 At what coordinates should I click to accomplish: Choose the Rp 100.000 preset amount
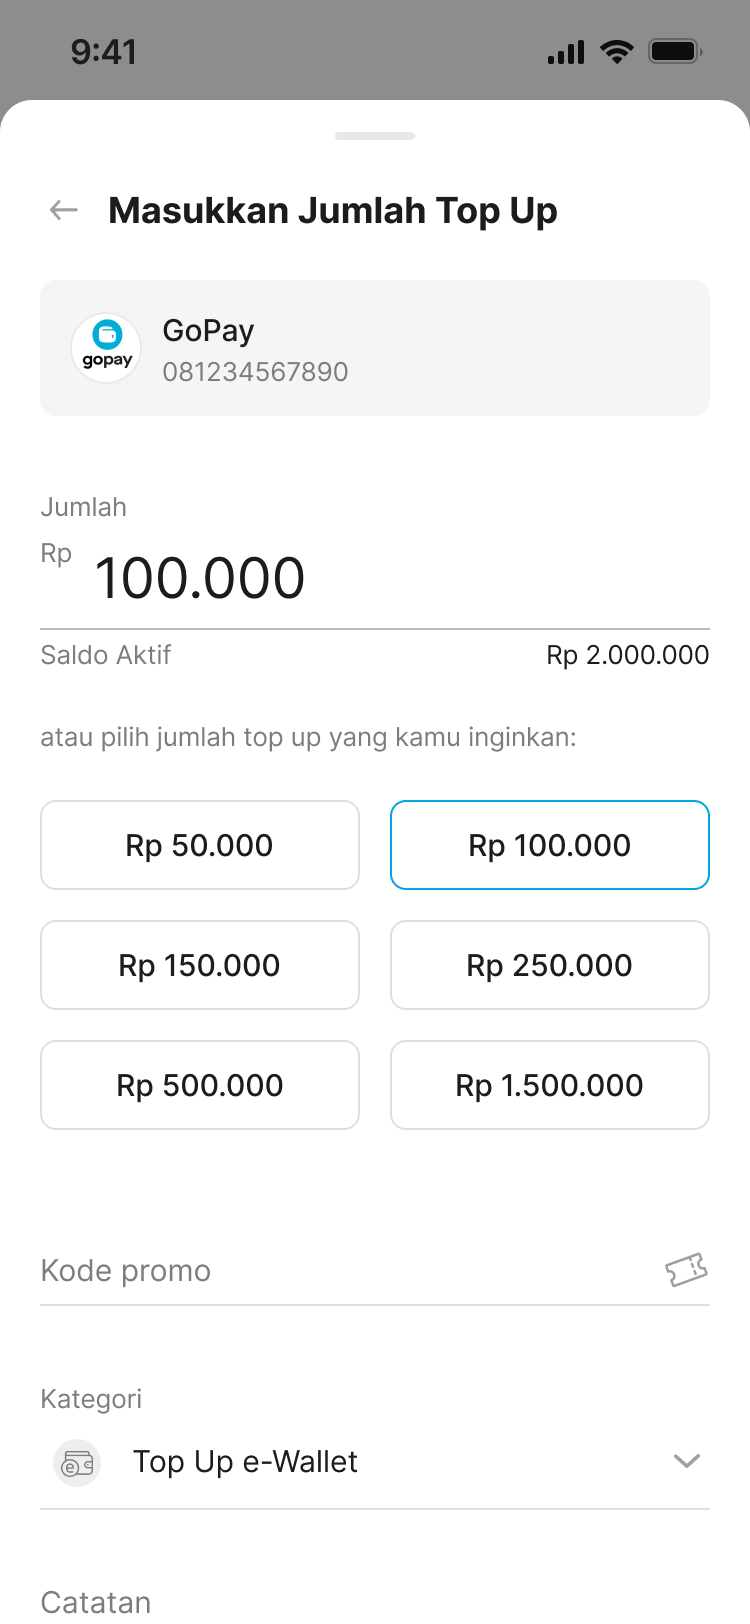point(550,845)
